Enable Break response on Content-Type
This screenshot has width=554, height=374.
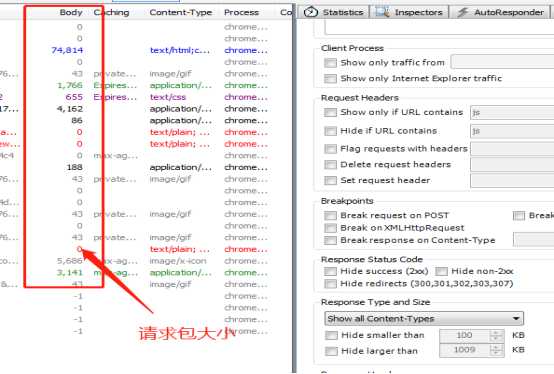point(330,240)
